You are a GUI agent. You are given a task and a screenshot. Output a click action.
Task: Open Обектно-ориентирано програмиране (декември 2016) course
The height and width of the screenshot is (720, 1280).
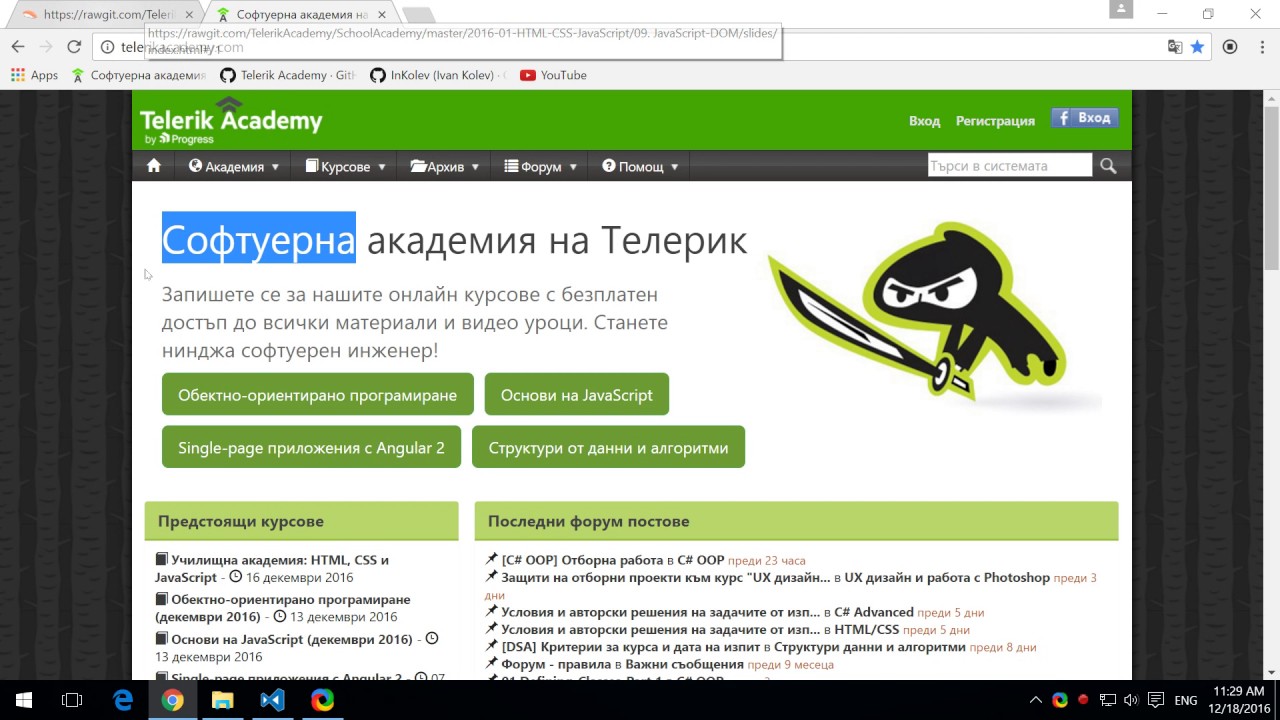click(283, 608)
